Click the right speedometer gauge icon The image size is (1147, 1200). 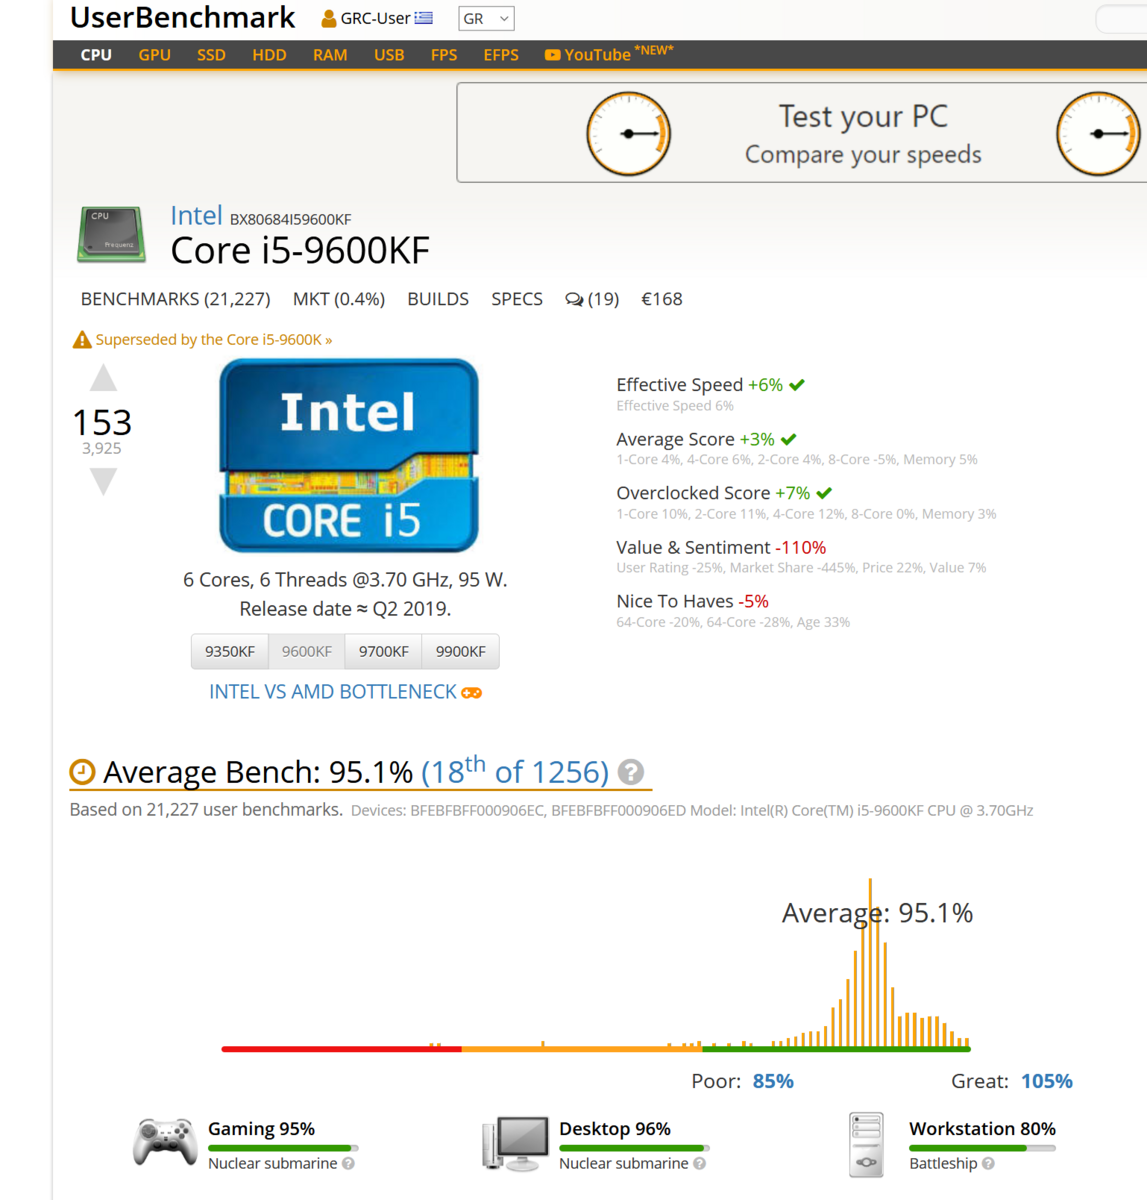click(x=1099, y=133)
